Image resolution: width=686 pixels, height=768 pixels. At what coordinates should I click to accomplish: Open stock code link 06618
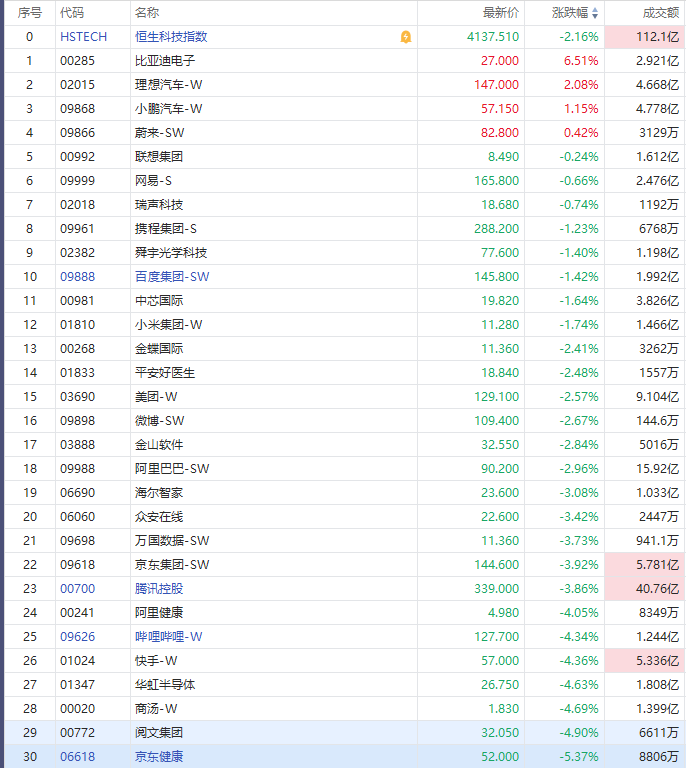[x=77, y=757]
